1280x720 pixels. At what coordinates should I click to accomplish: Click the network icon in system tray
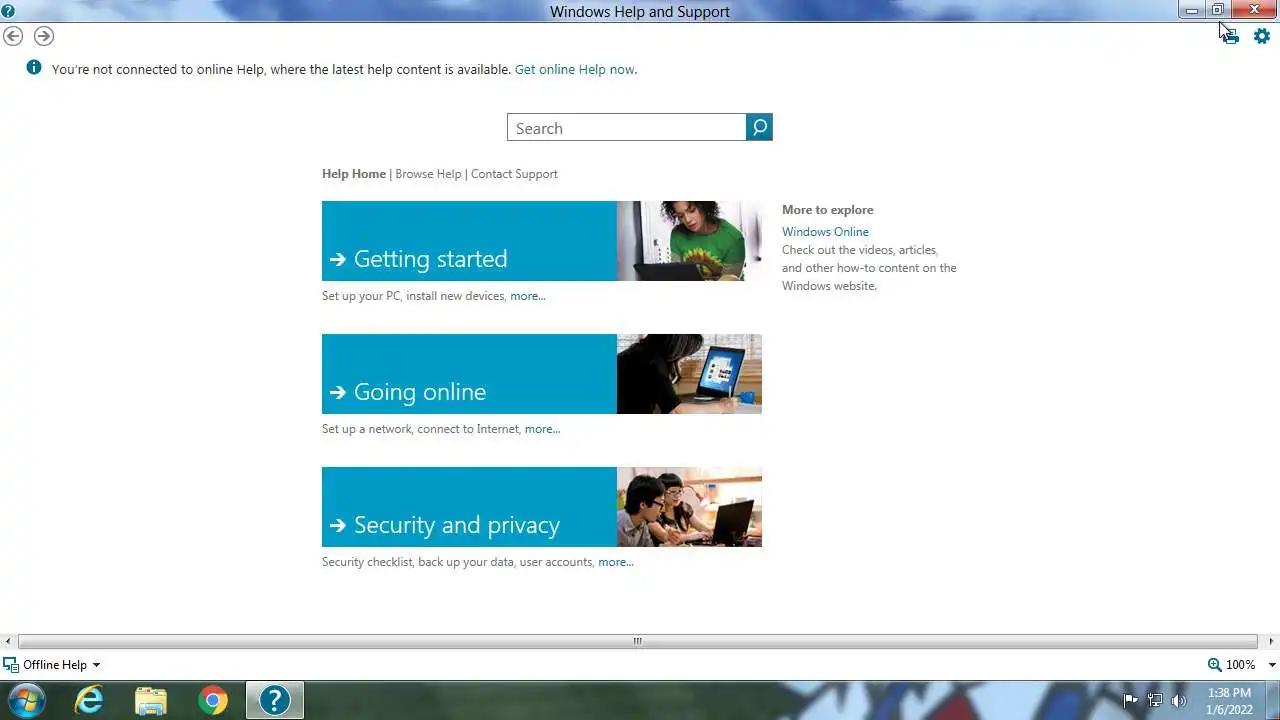(1155, 700)
